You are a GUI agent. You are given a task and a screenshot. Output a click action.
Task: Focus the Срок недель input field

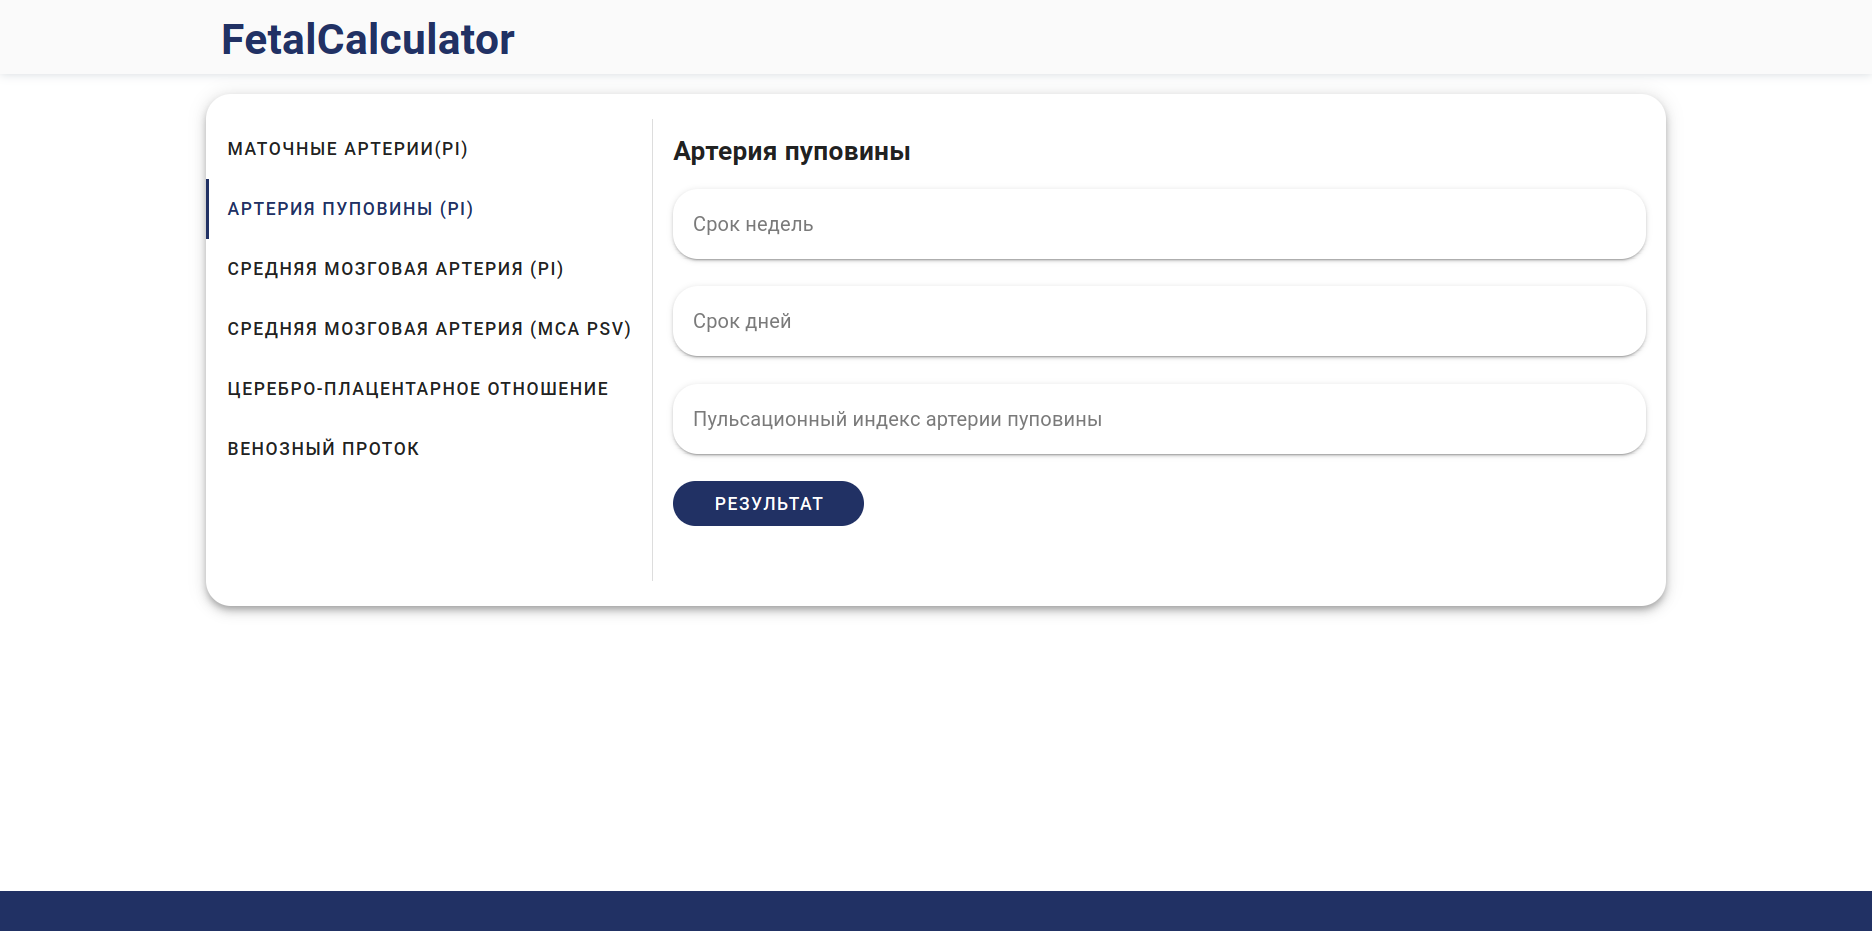pyautogui.click(x=1159, y=224)
